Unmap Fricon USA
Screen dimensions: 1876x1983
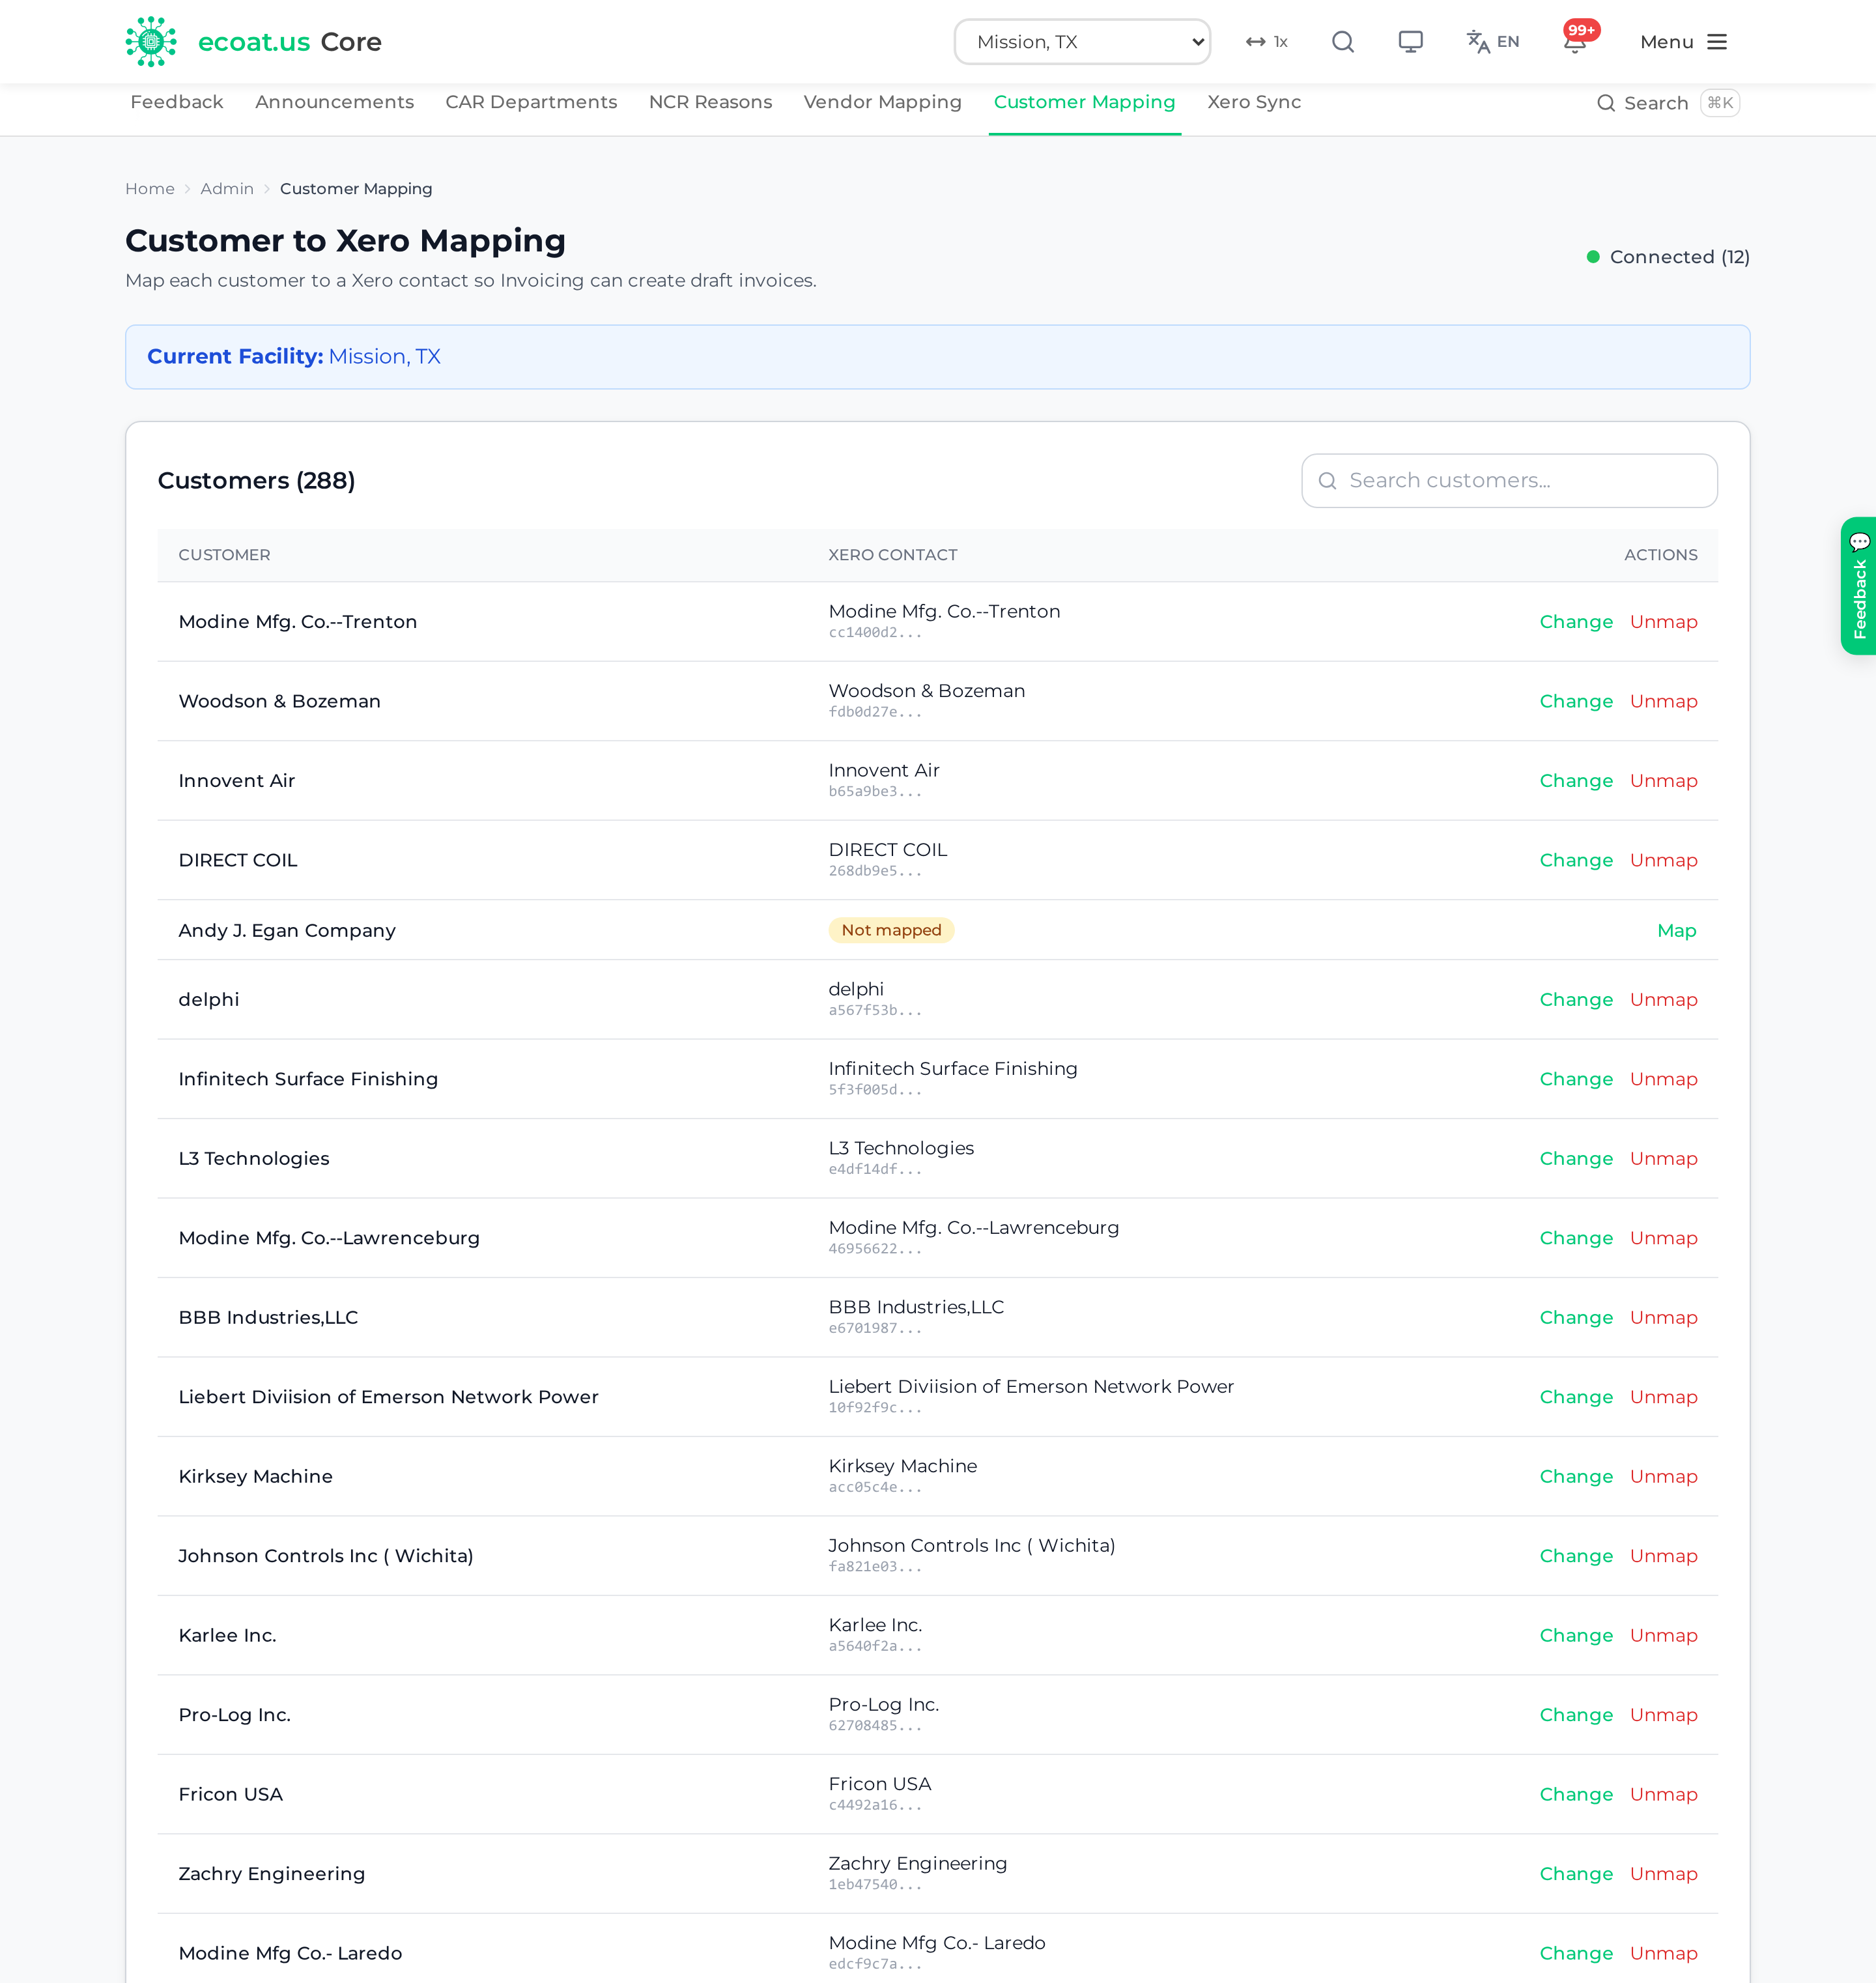coord(1663,1795)
